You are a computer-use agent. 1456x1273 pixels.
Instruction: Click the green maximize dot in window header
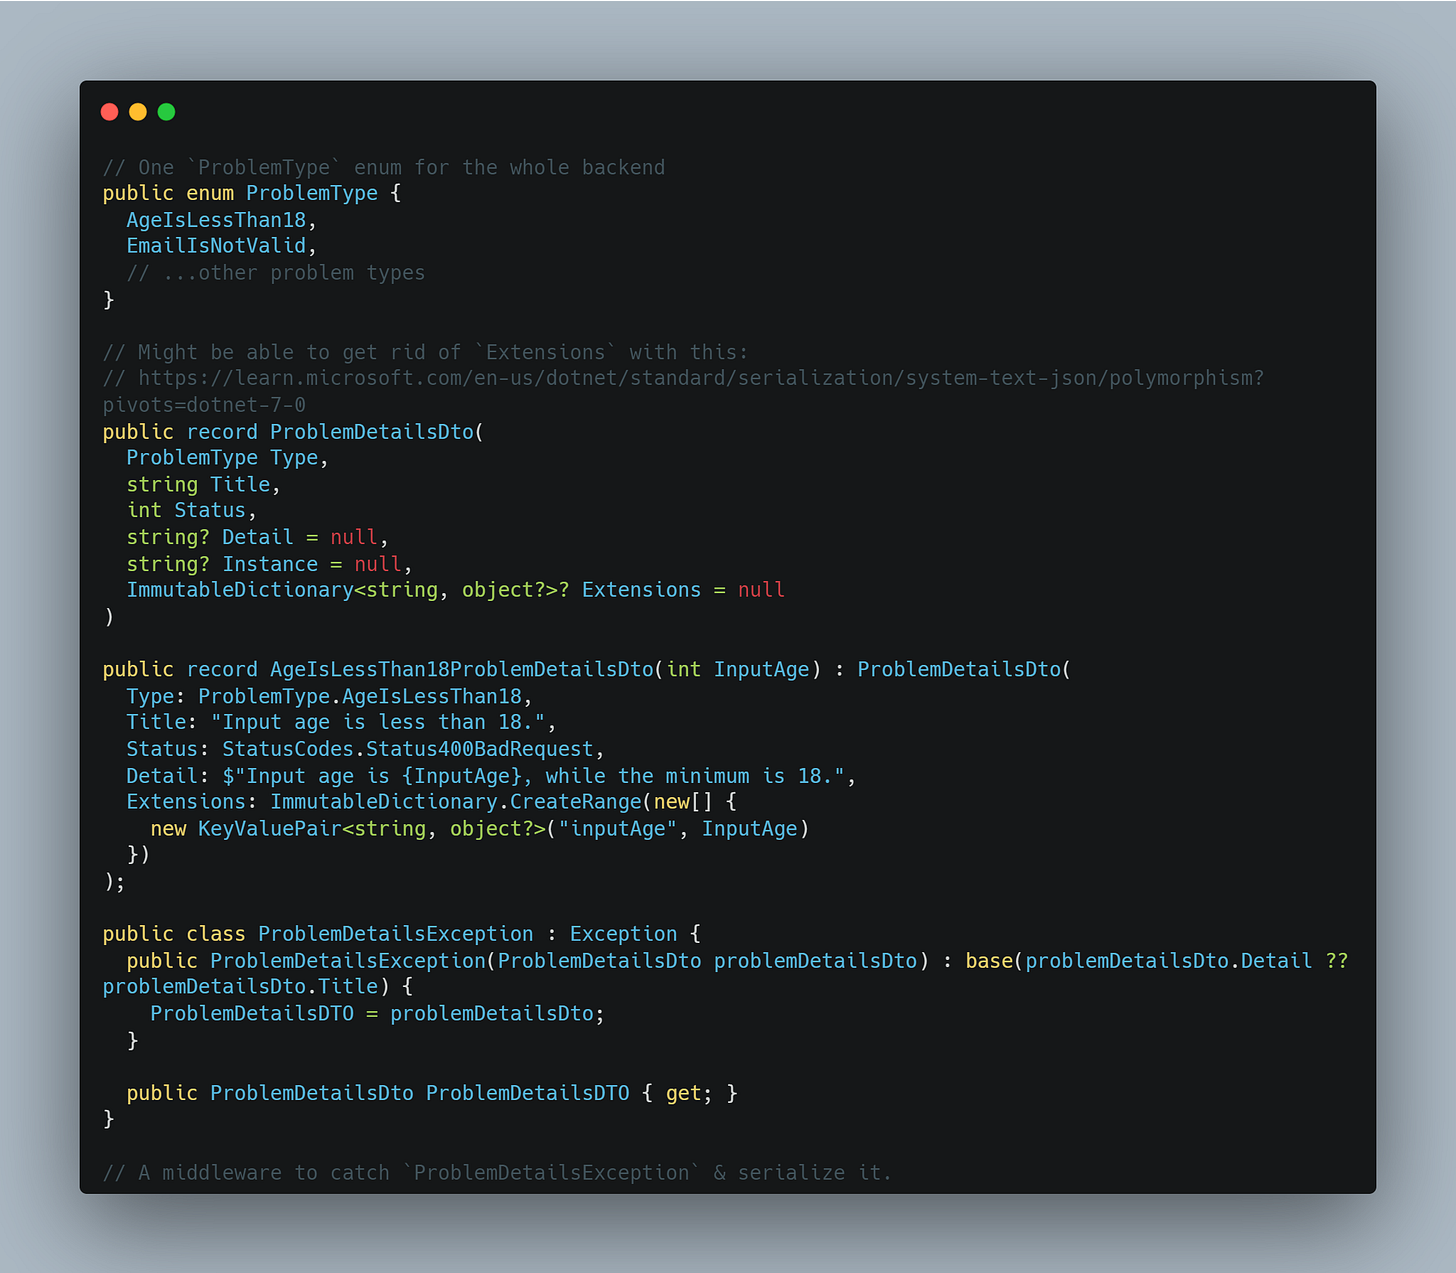point(167,112)
